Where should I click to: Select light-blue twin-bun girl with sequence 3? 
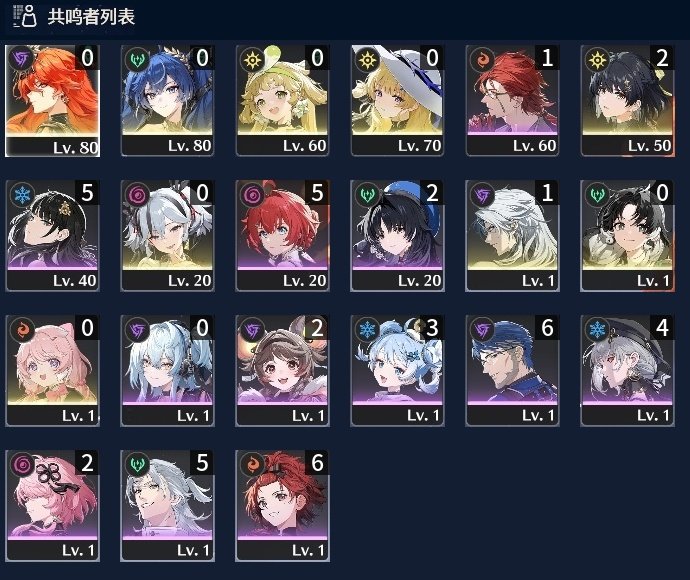(x=397, y=371)
